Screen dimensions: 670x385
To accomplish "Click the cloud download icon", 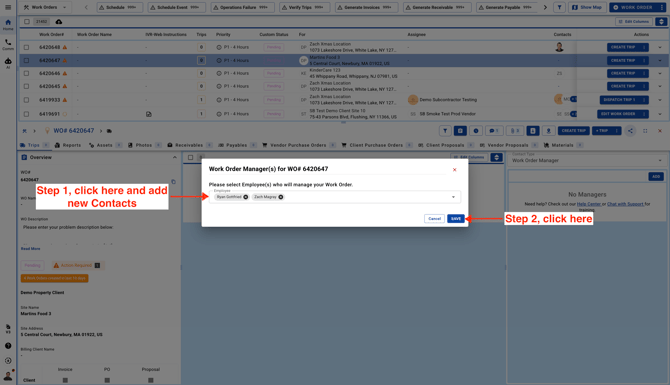I will click(59, 21).
